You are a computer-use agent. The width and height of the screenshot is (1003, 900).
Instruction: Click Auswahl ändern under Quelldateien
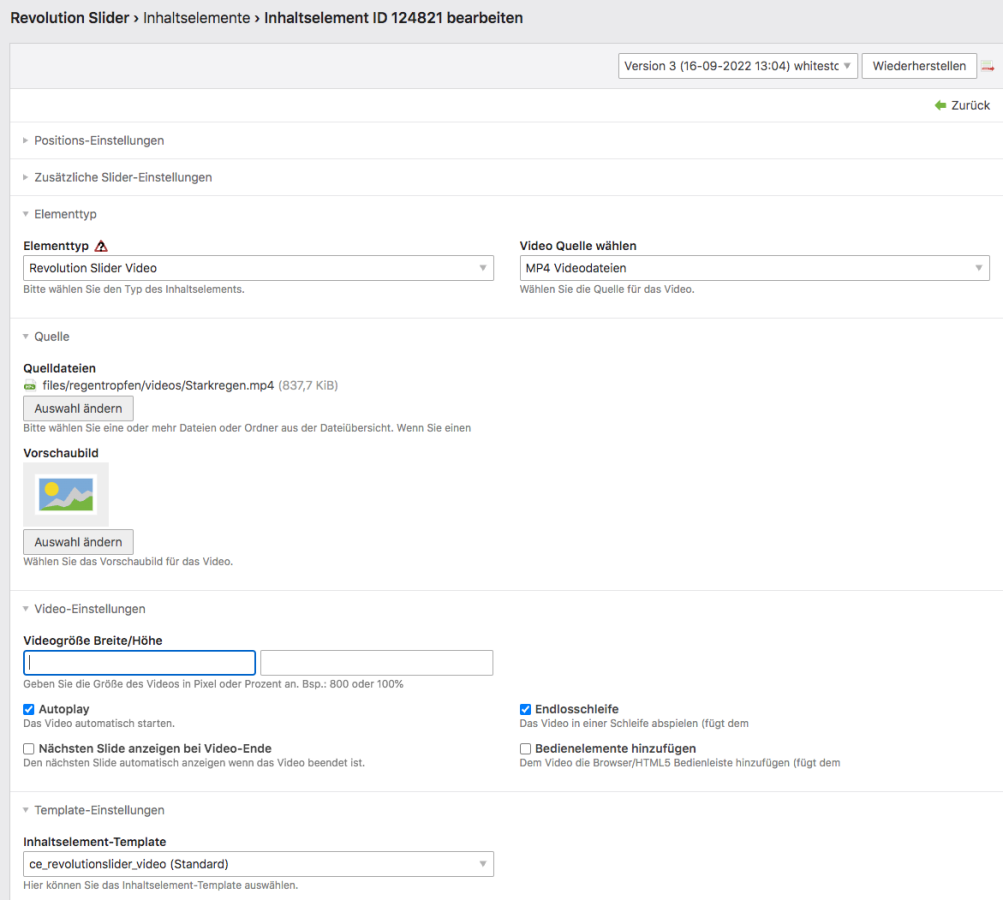(78, 408)
